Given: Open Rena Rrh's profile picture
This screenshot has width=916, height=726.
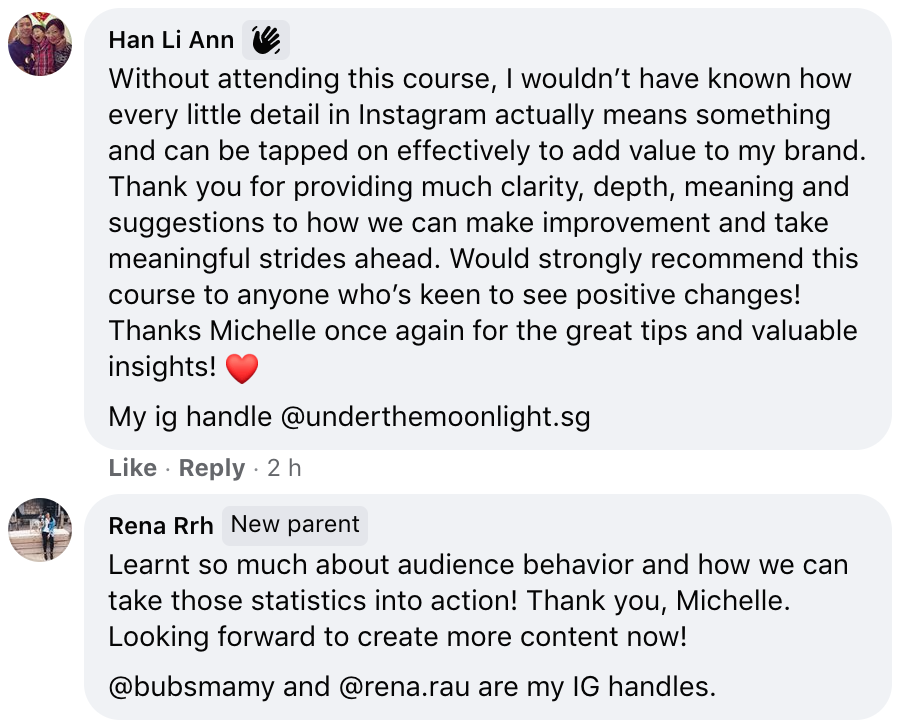Looking at the screenshot, I should 40,529.
